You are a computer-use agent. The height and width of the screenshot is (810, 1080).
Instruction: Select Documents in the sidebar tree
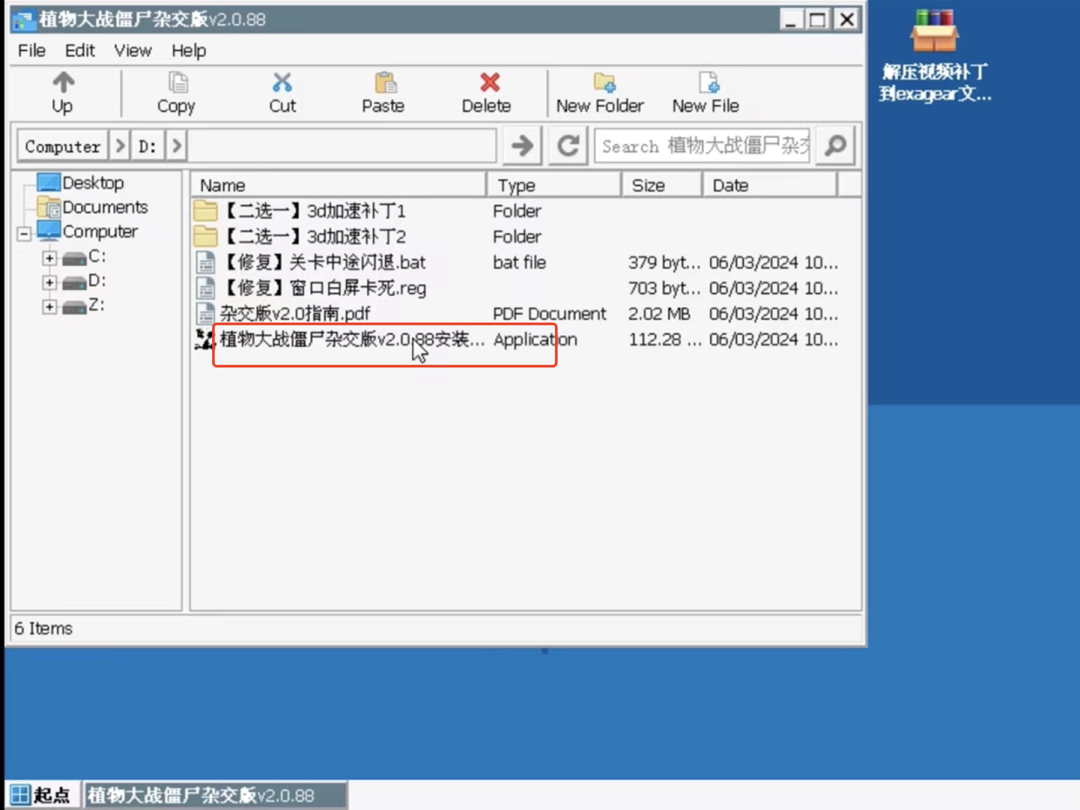(x=105, y=207)
